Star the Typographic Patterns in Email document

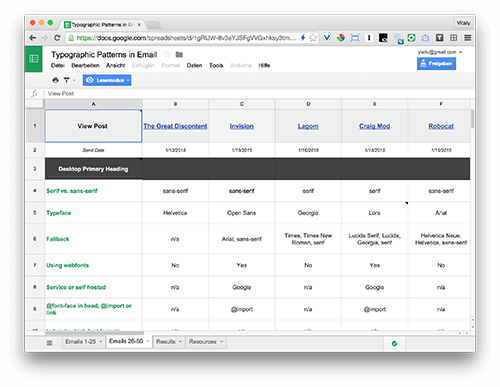click(x=167, y=54)
